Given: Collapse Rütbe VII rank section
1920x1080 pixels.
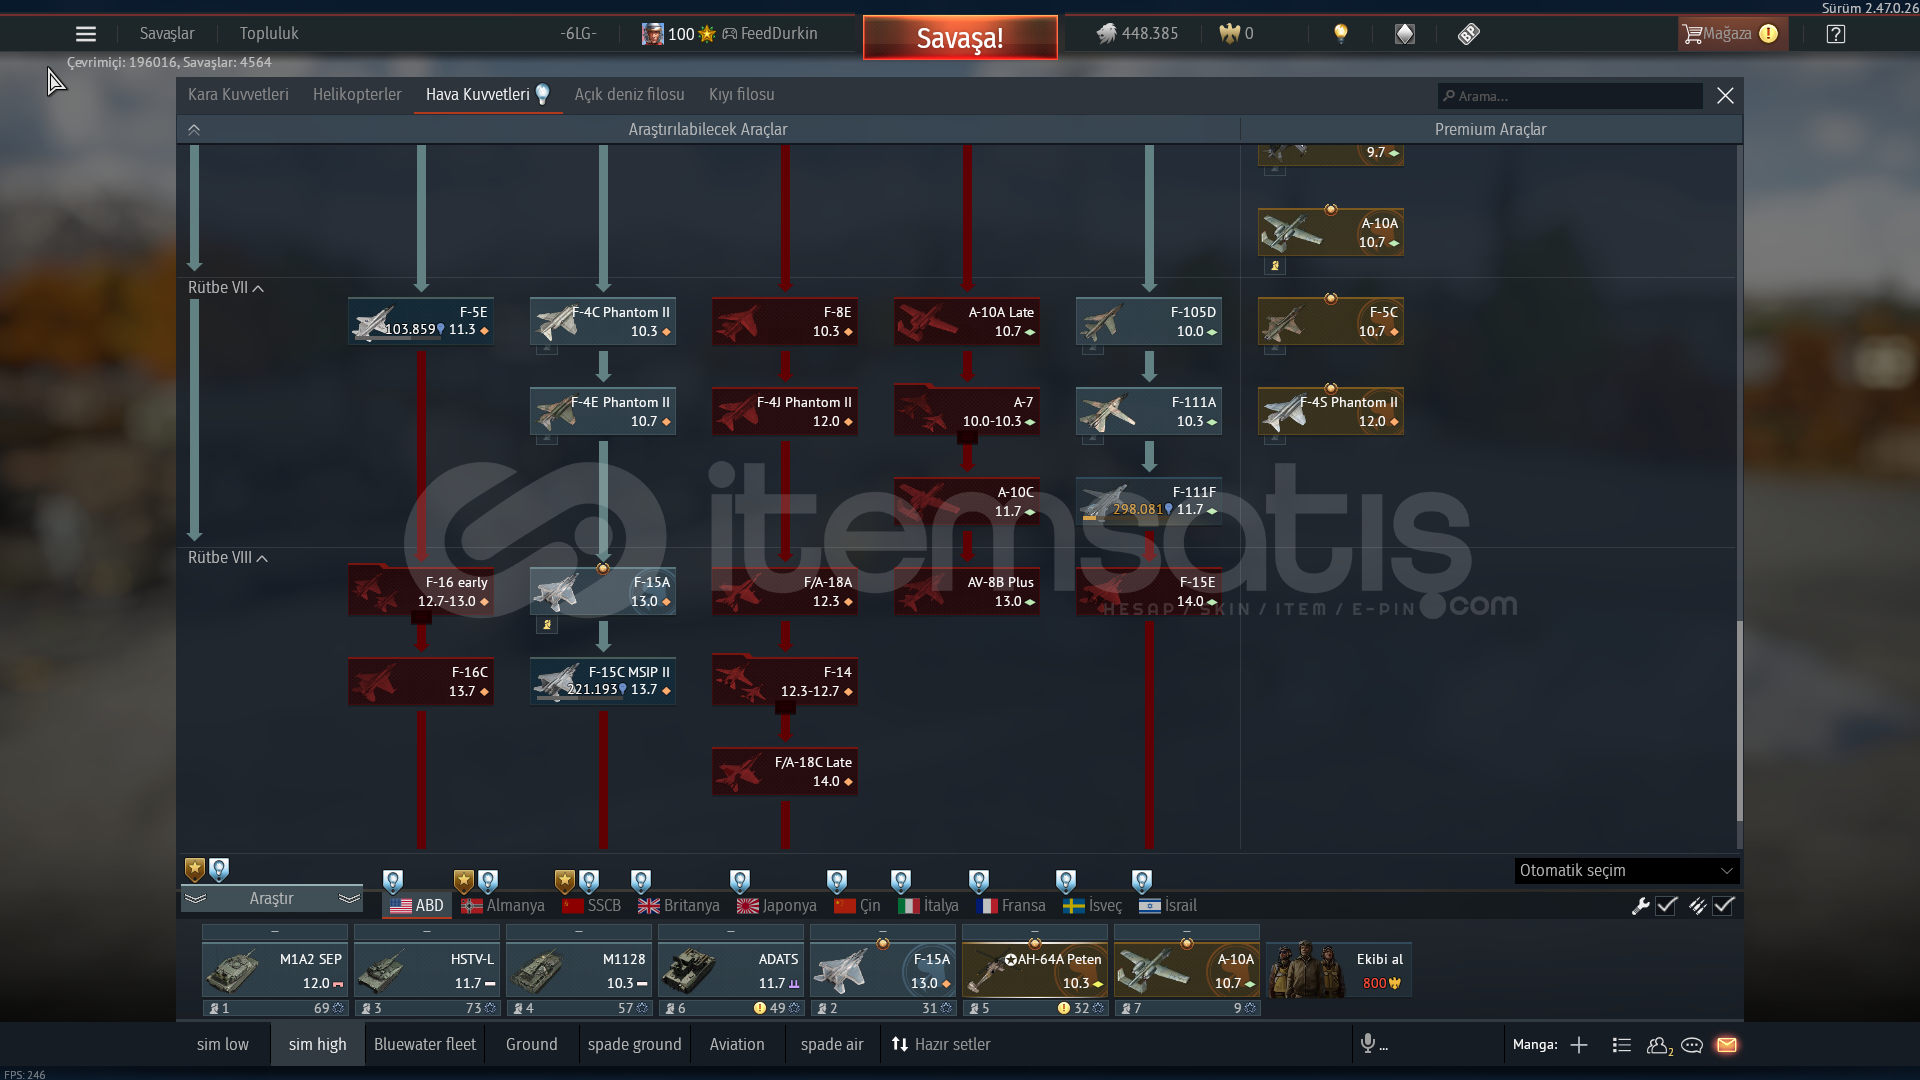Looking at the screenshot, I should coord(226,288).
